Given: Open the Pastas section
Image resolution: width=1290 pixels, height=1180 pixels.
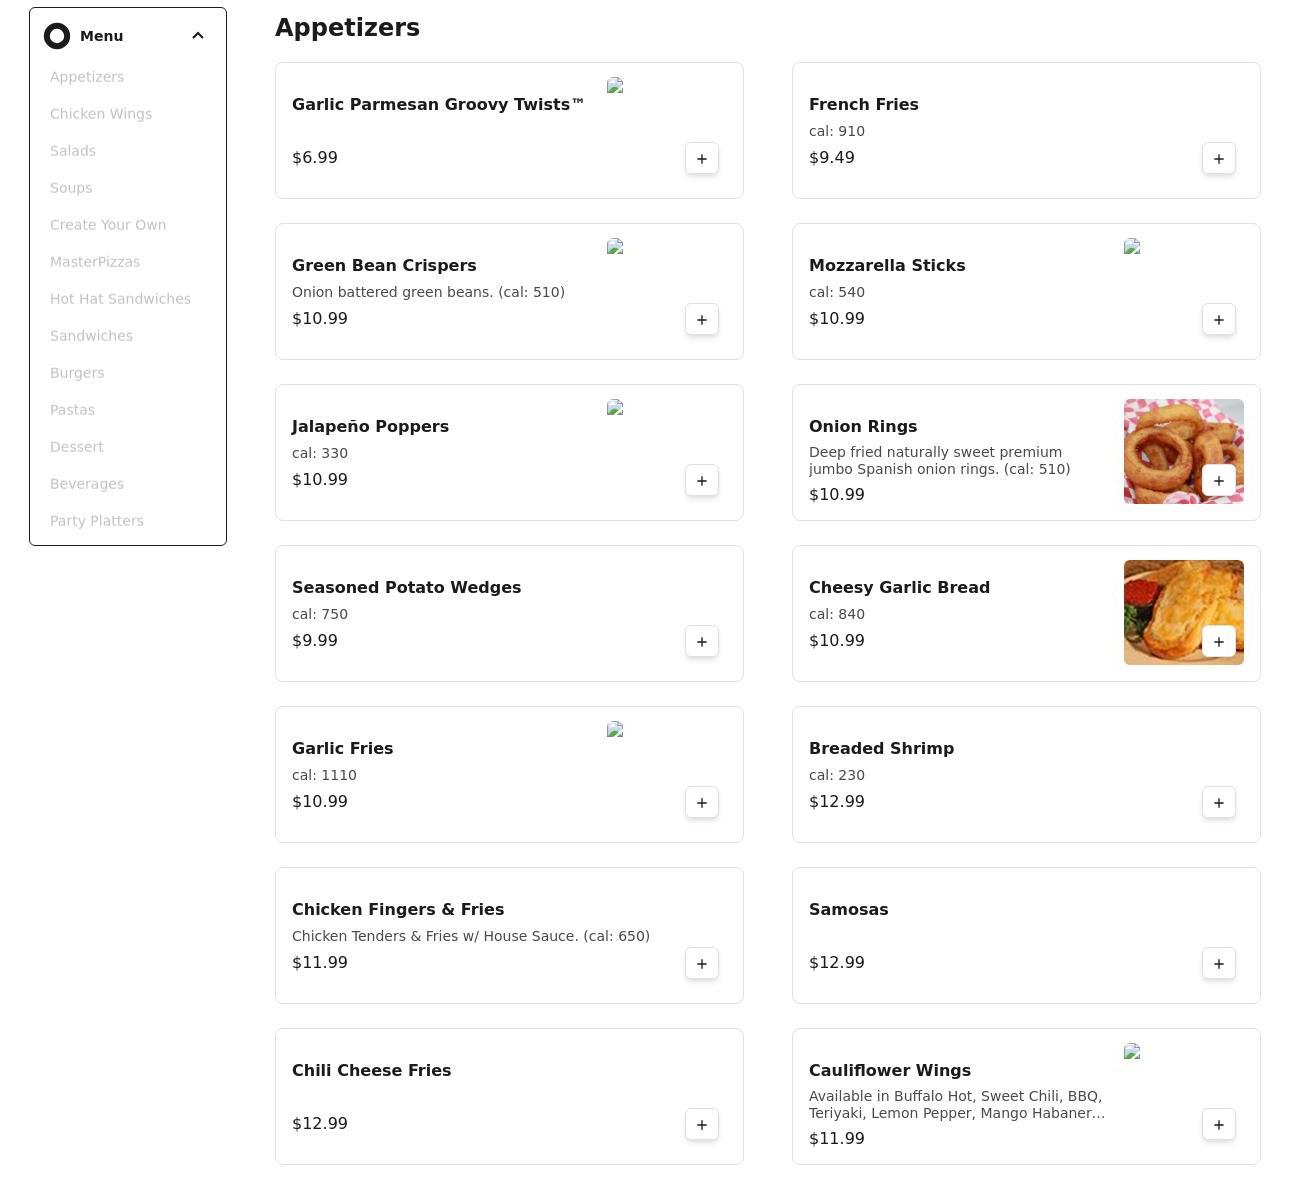Looking at the screenshot, I should [72, 410].
